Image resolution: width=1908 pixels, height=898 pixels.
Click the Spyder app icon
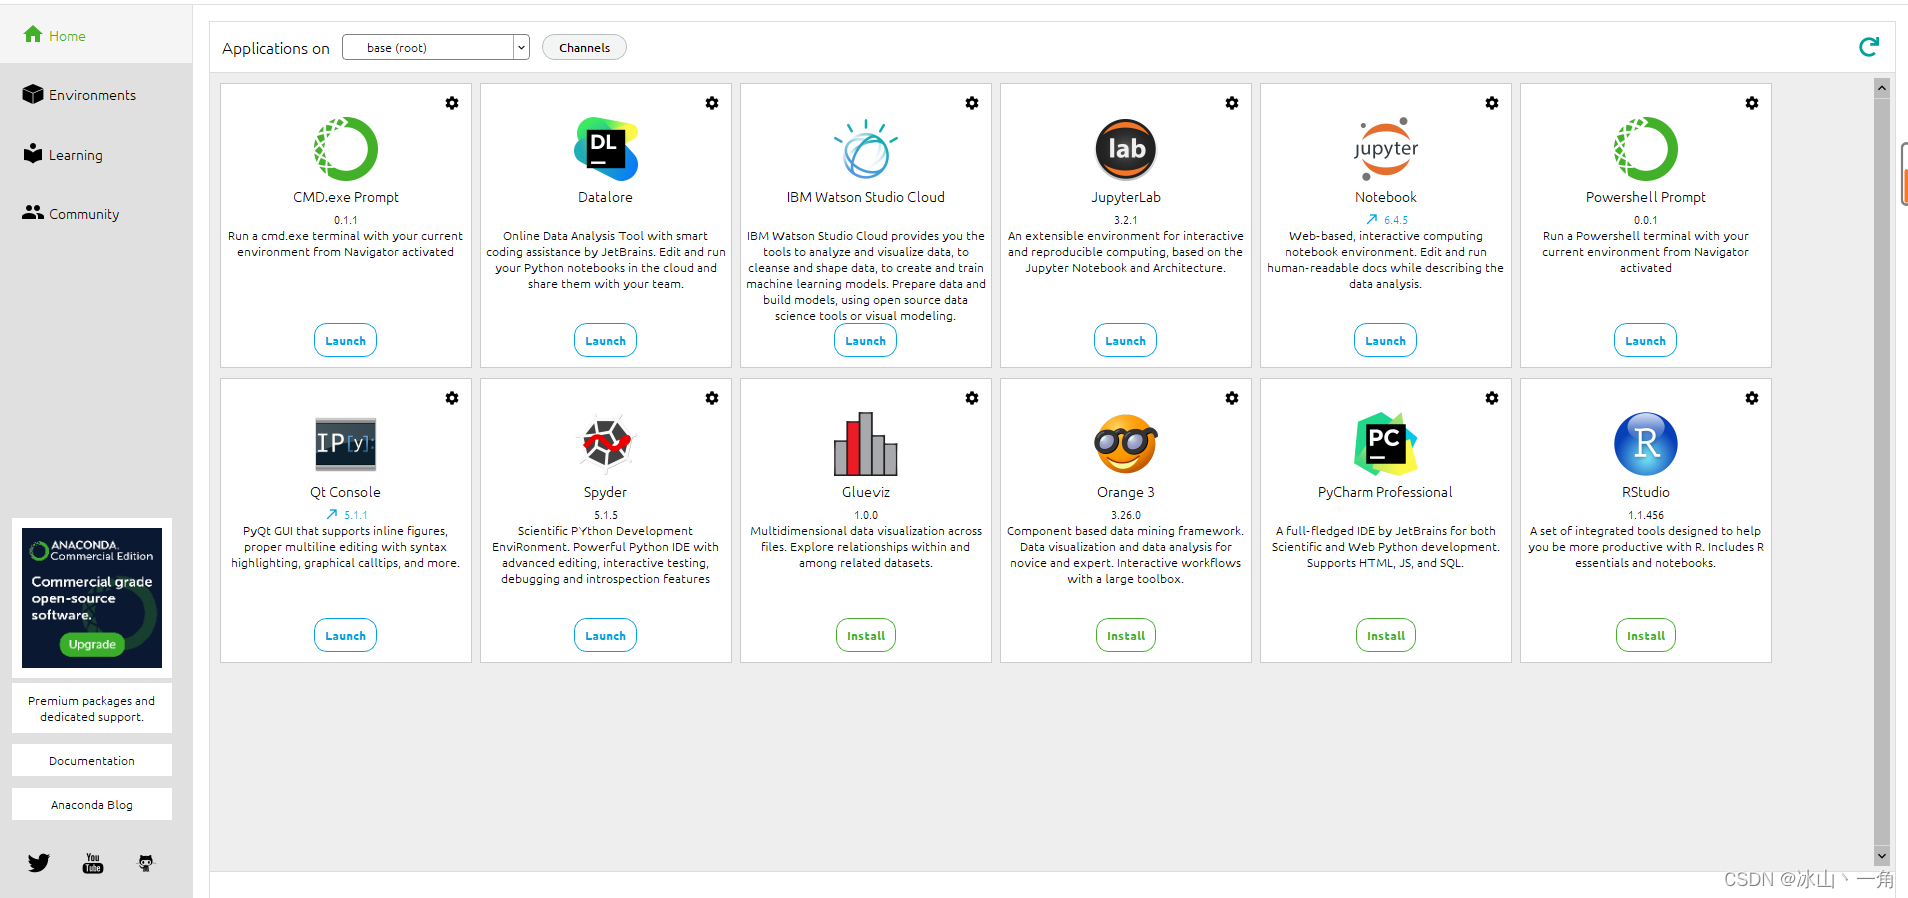tap(606, 444)
